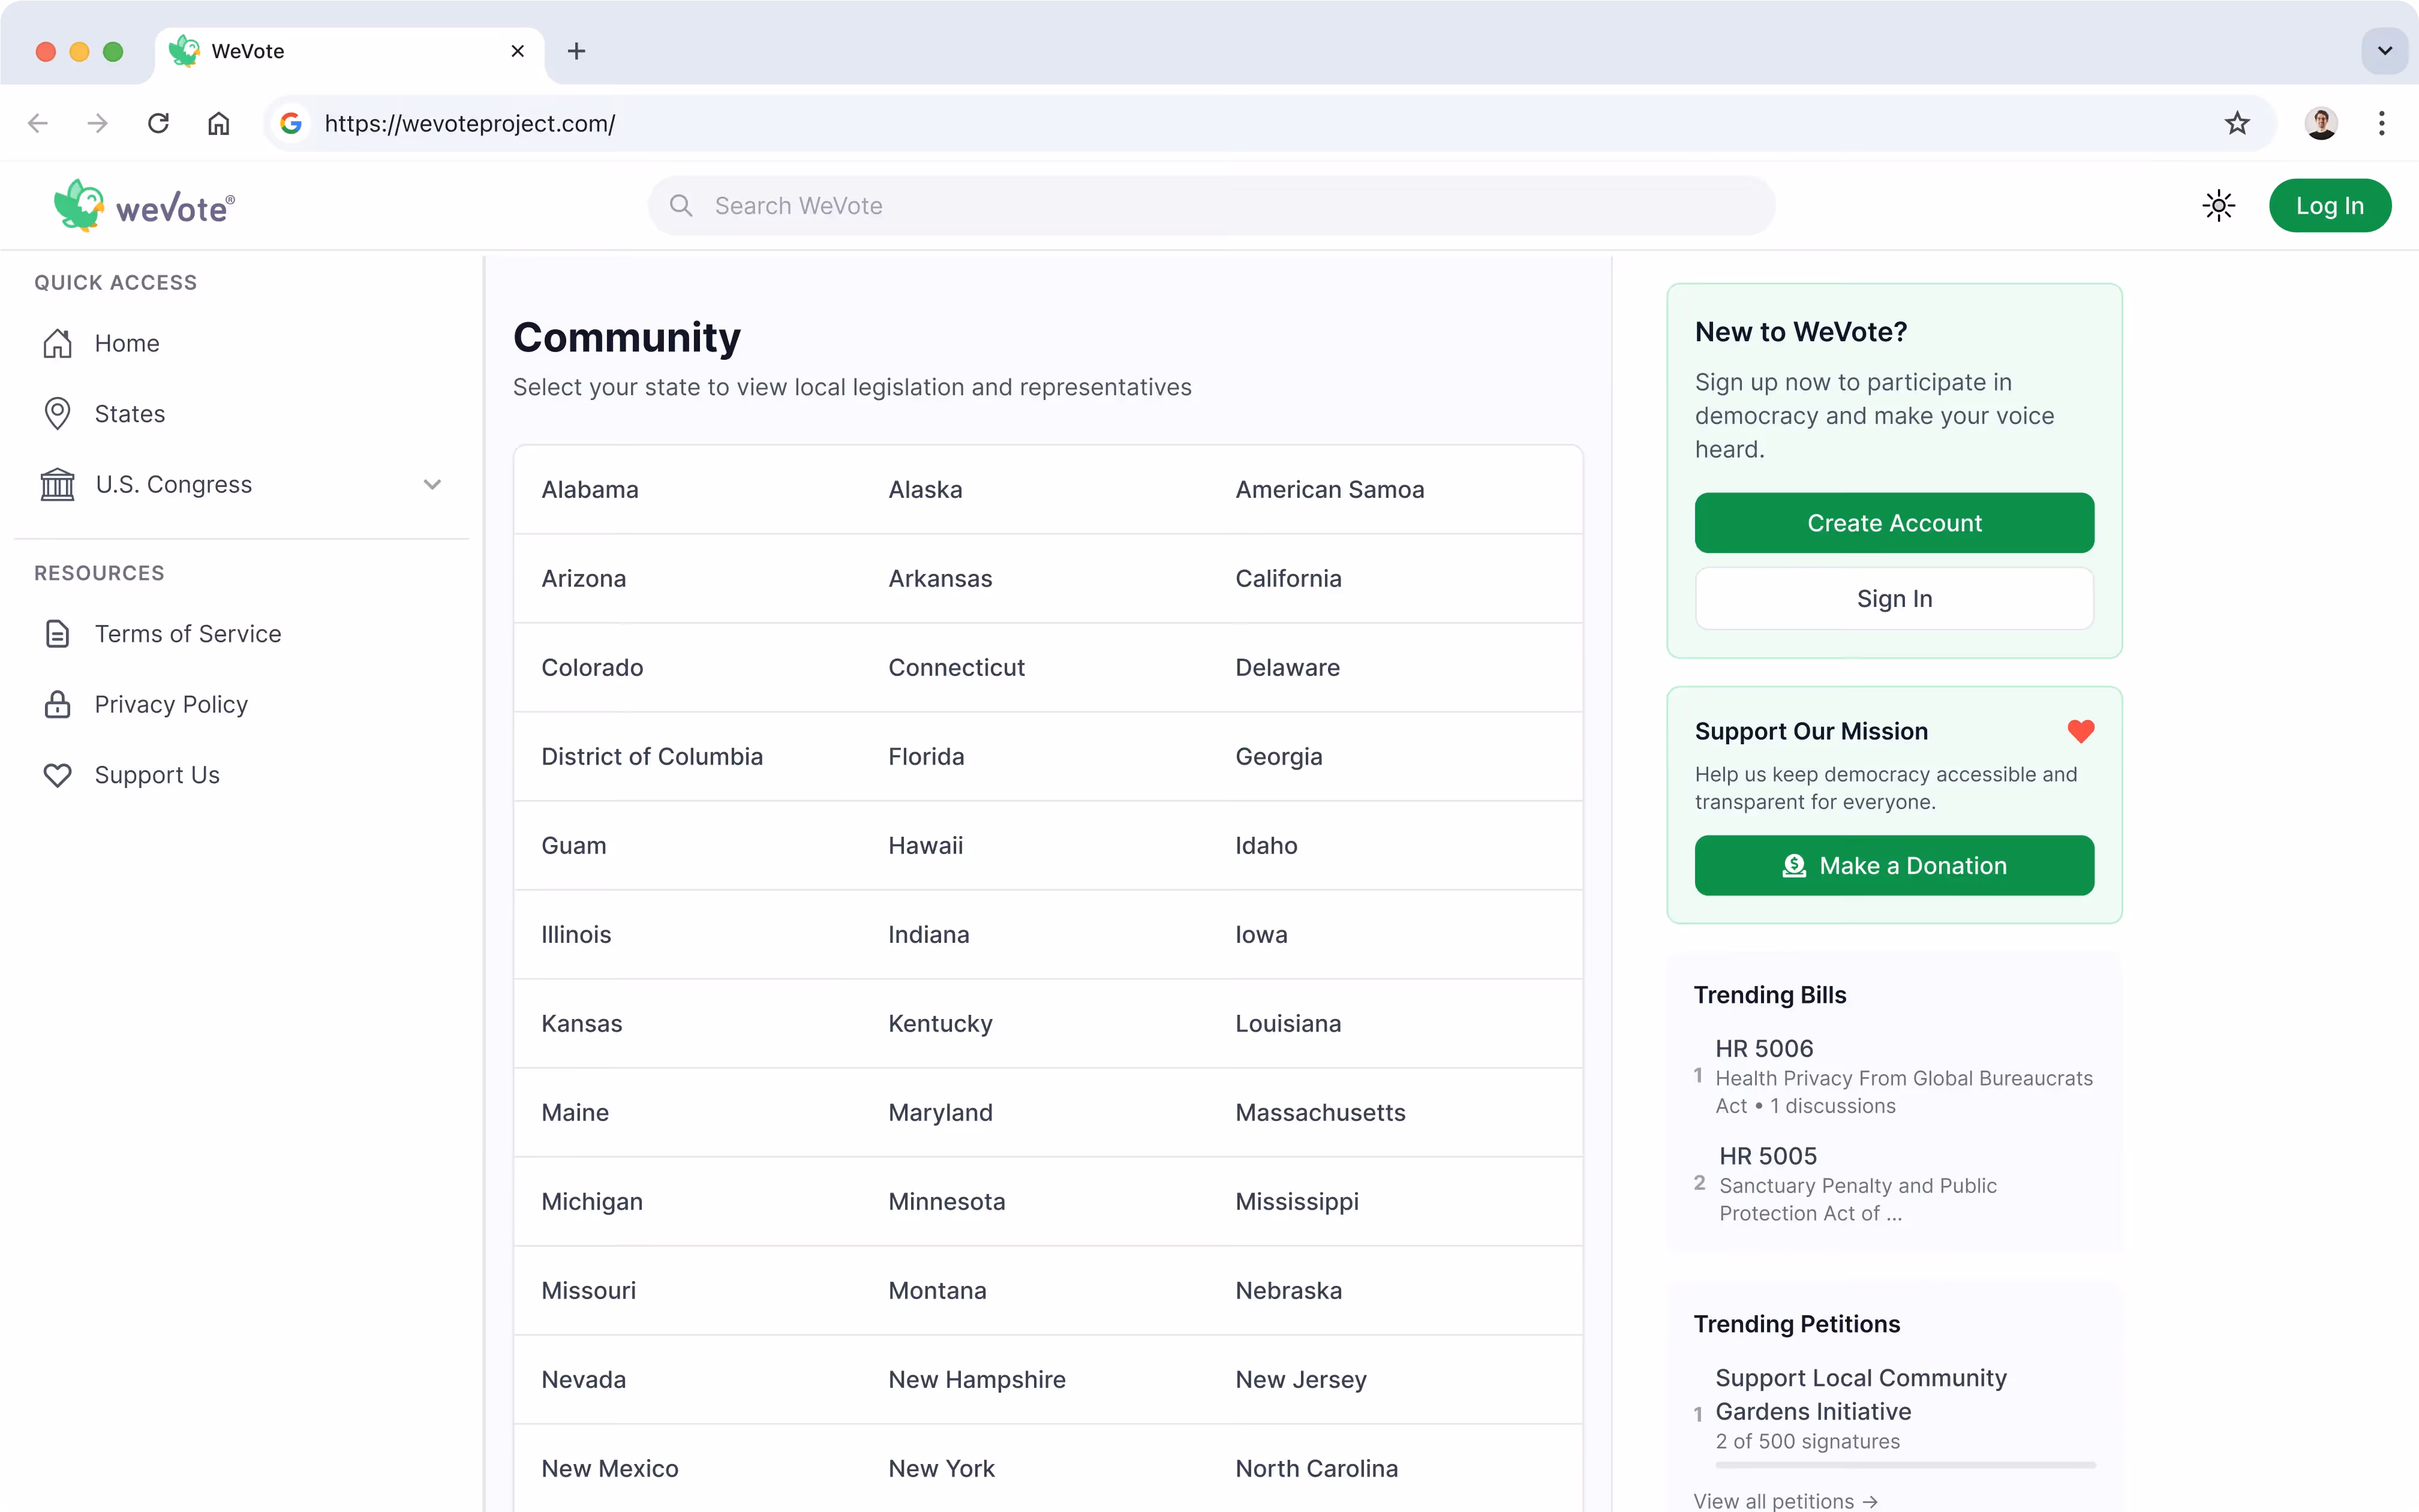
Task: Open a new browser tab
Action: click(x=576, y=51)
